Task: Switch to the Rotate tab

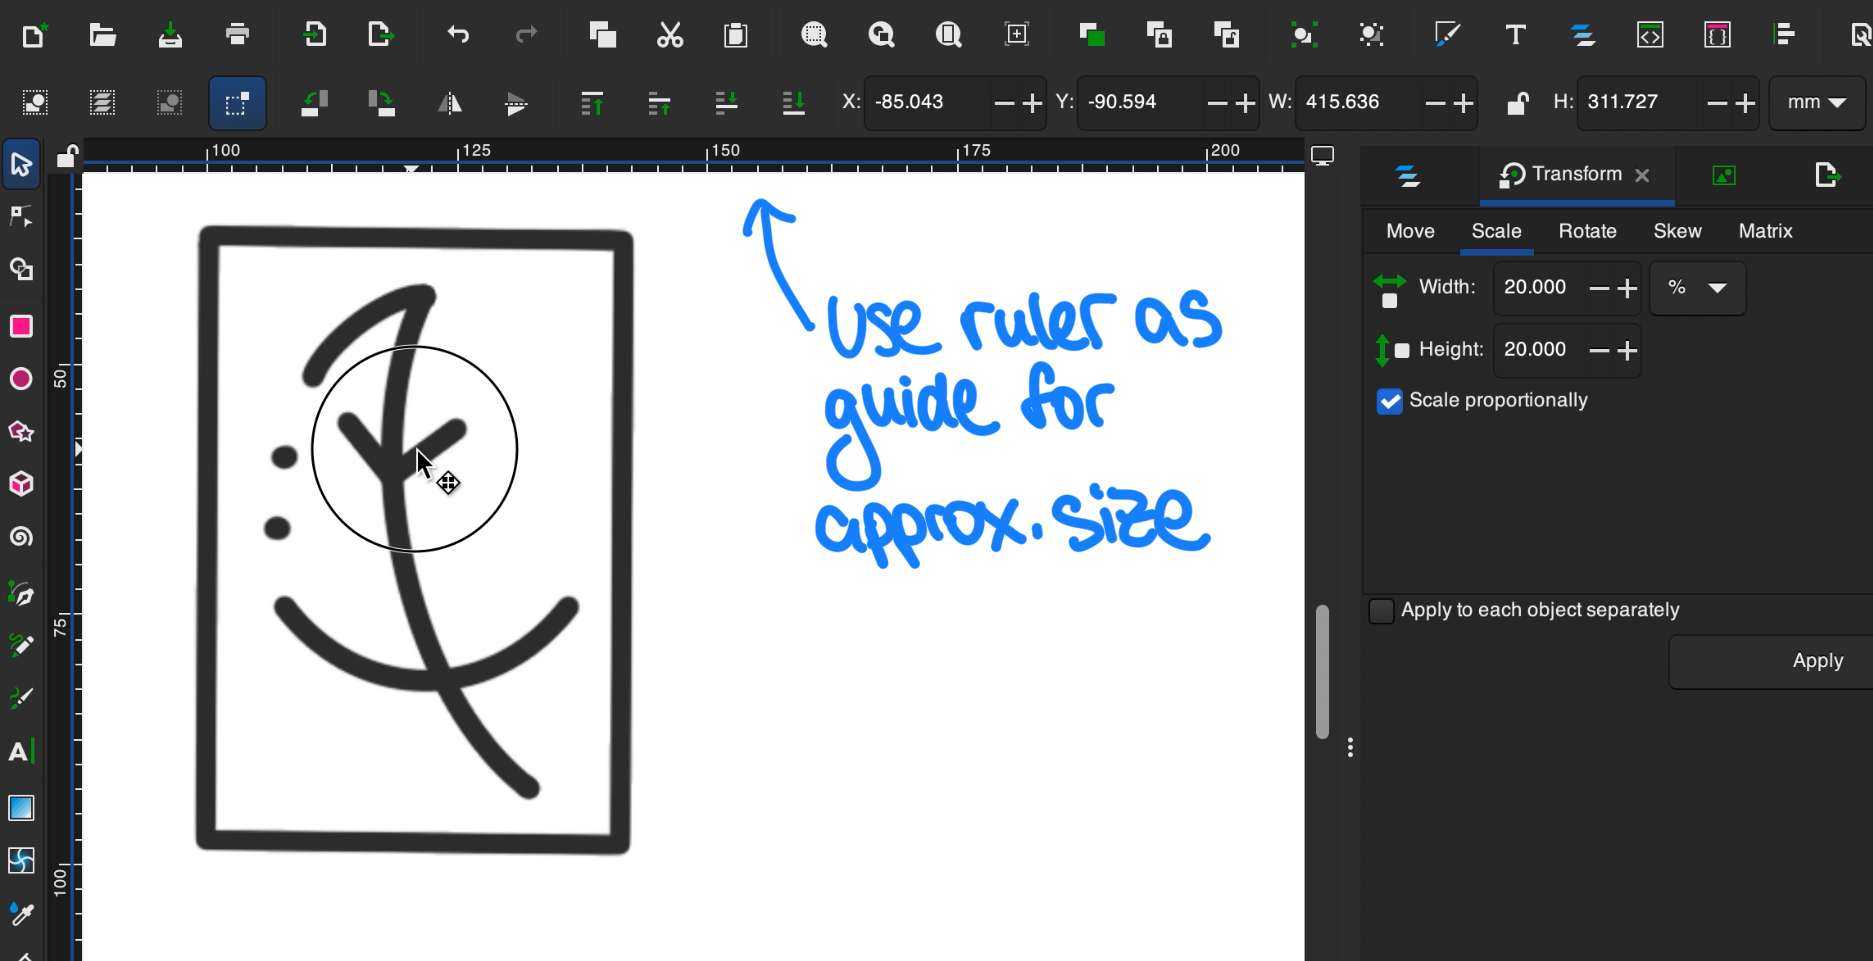Action: tap(1587, 231)
